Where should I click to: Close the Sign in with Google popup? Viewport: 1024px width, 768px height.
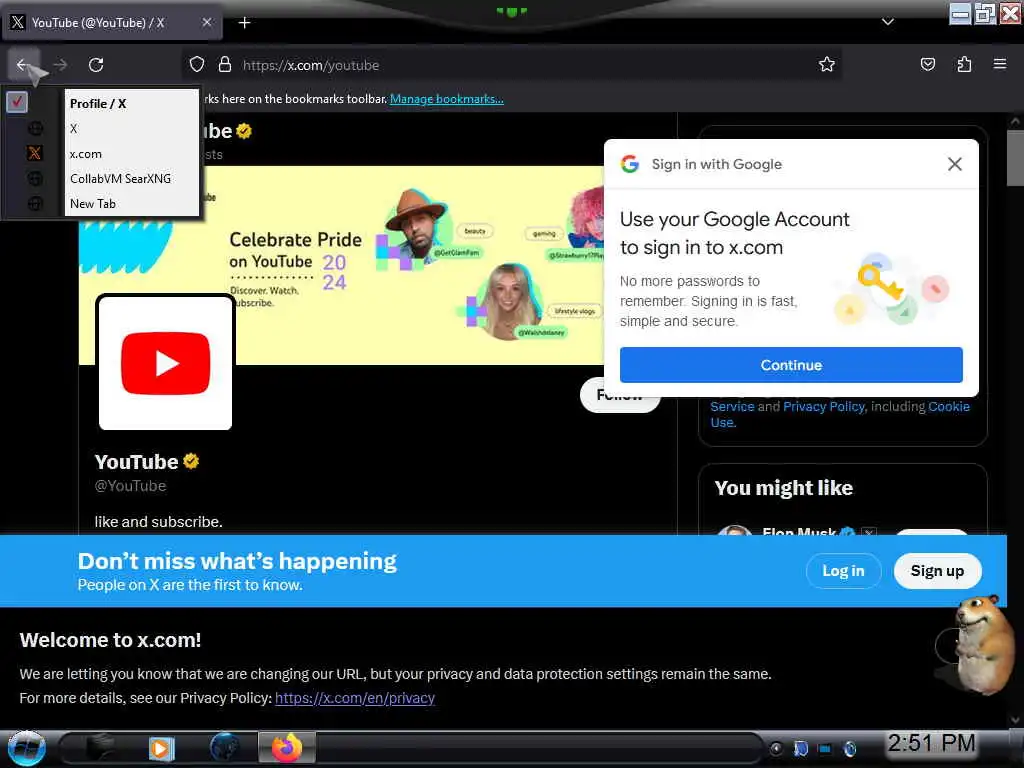point(954,164)
